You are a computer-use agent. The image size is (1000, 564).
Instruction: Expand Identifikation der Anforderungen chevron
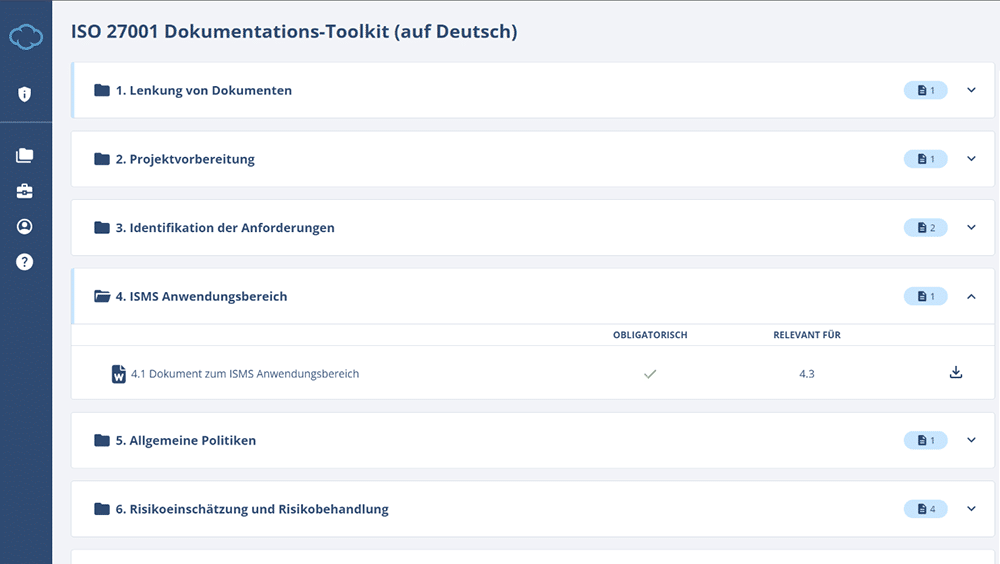tap(971, 227)
